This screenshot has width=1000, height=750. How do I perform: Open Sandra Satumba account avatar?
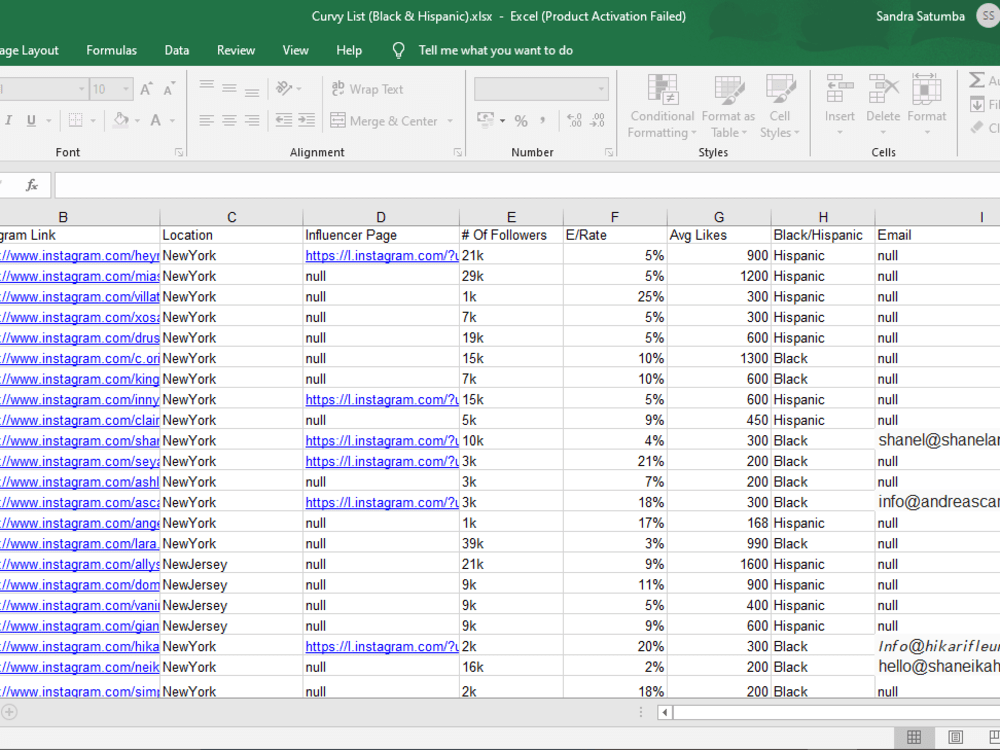(x=988, y=17)
